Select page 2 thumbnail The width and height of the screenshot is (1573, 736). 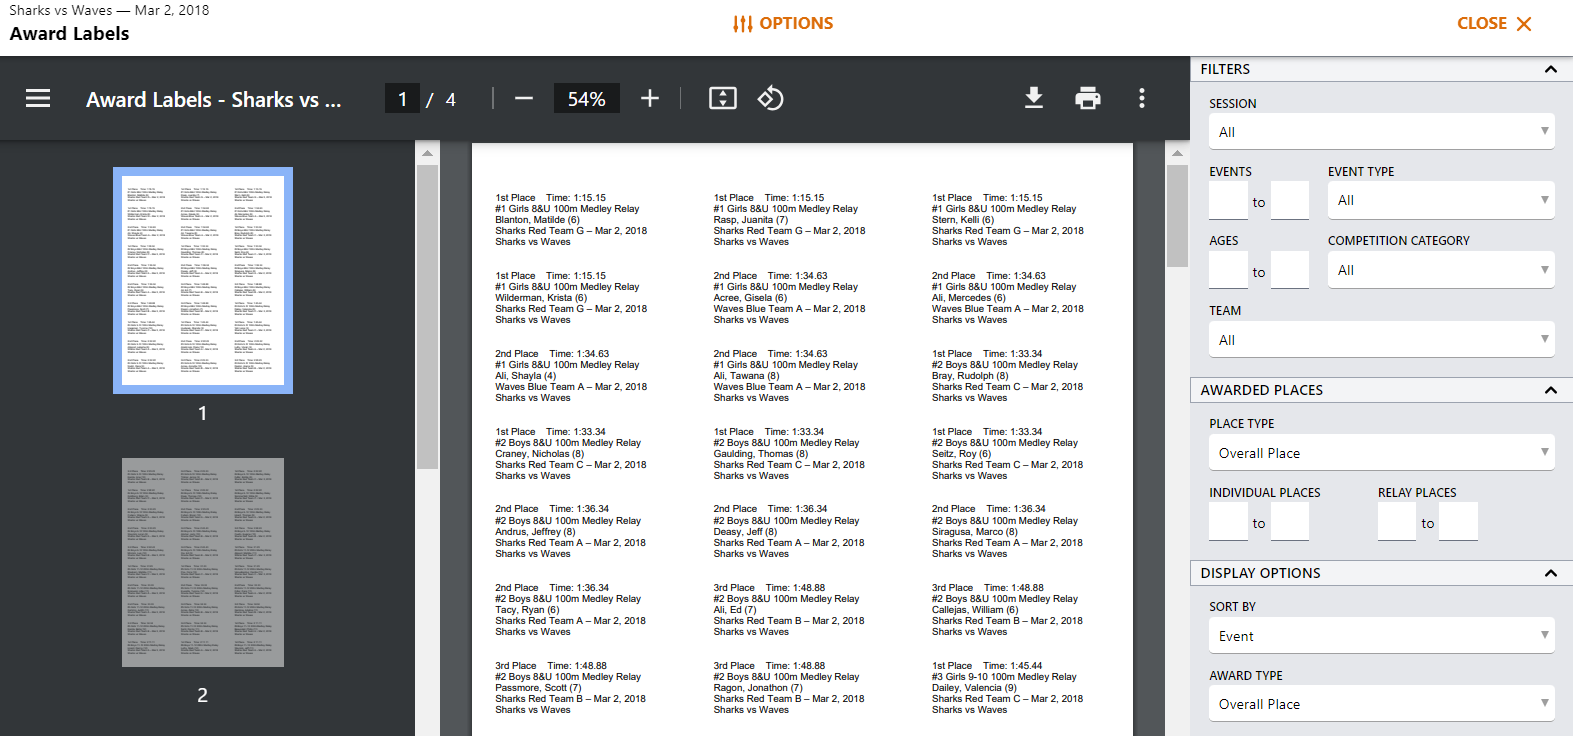pyautogui.click(x=203, y=563)
